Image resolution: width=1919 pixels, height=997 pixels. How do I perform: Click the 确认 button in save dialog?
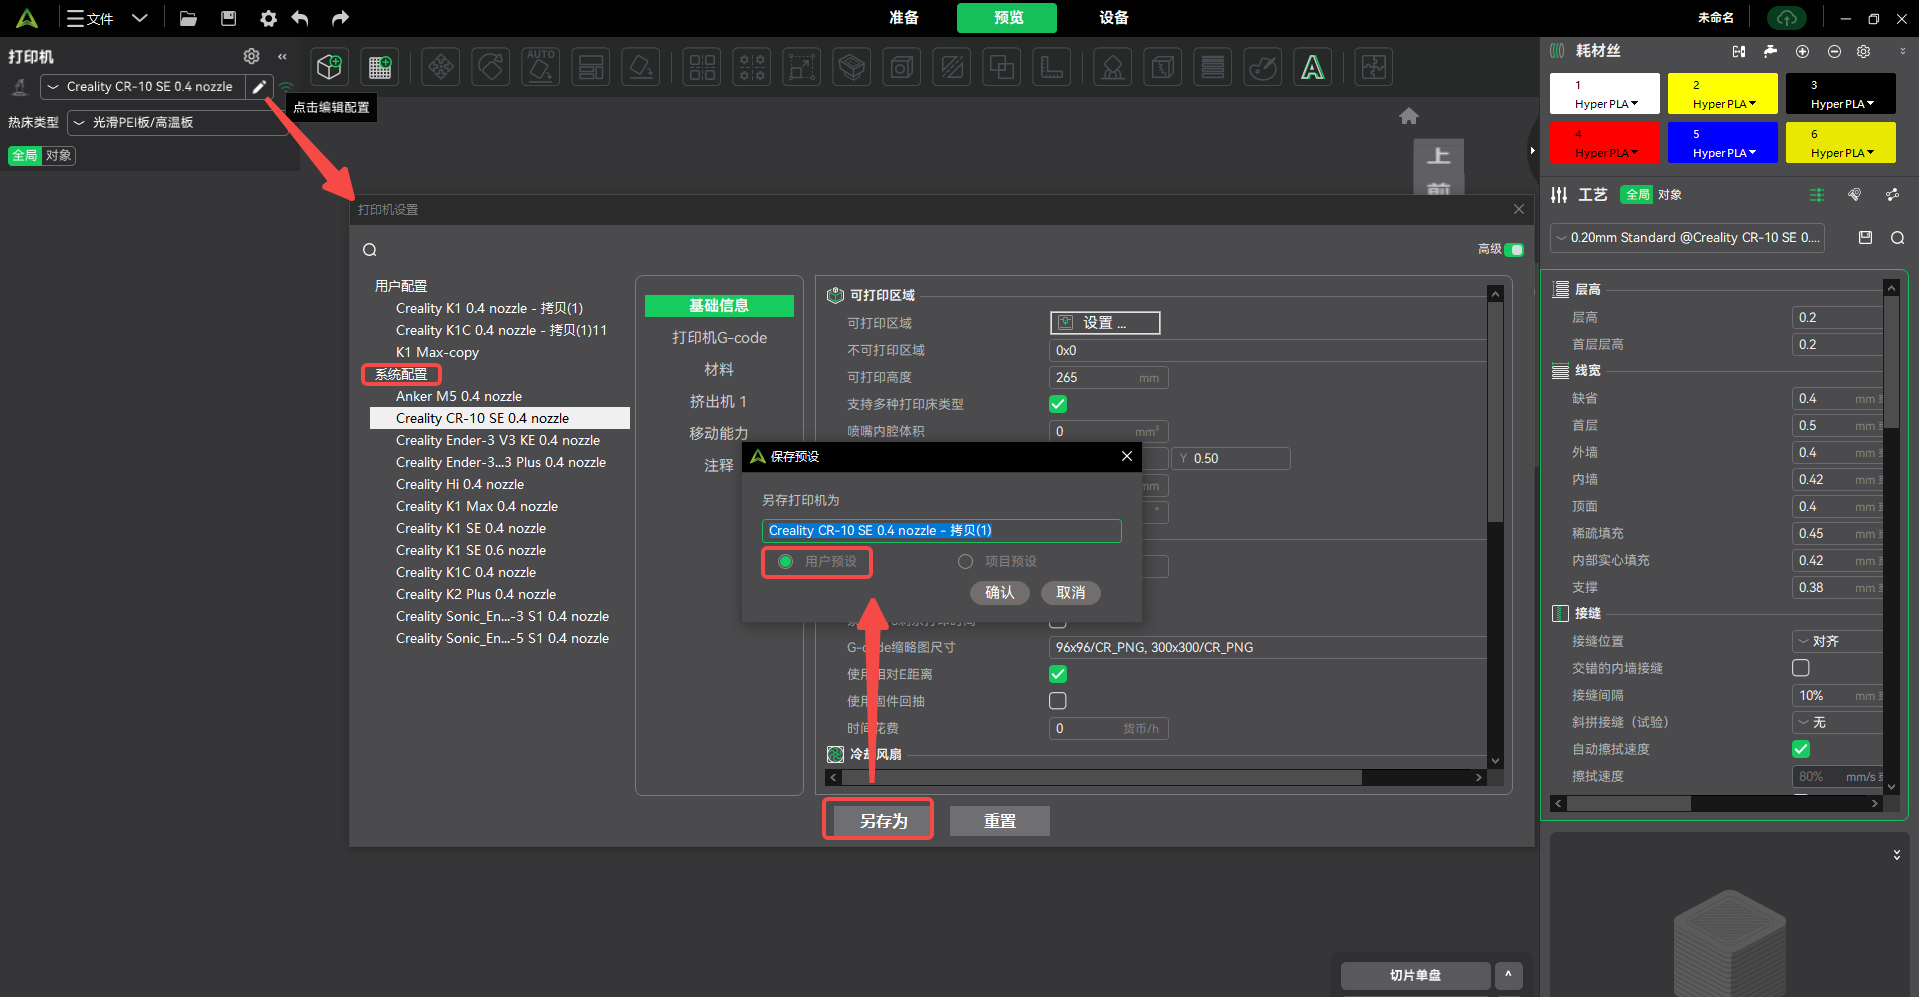1000,593
